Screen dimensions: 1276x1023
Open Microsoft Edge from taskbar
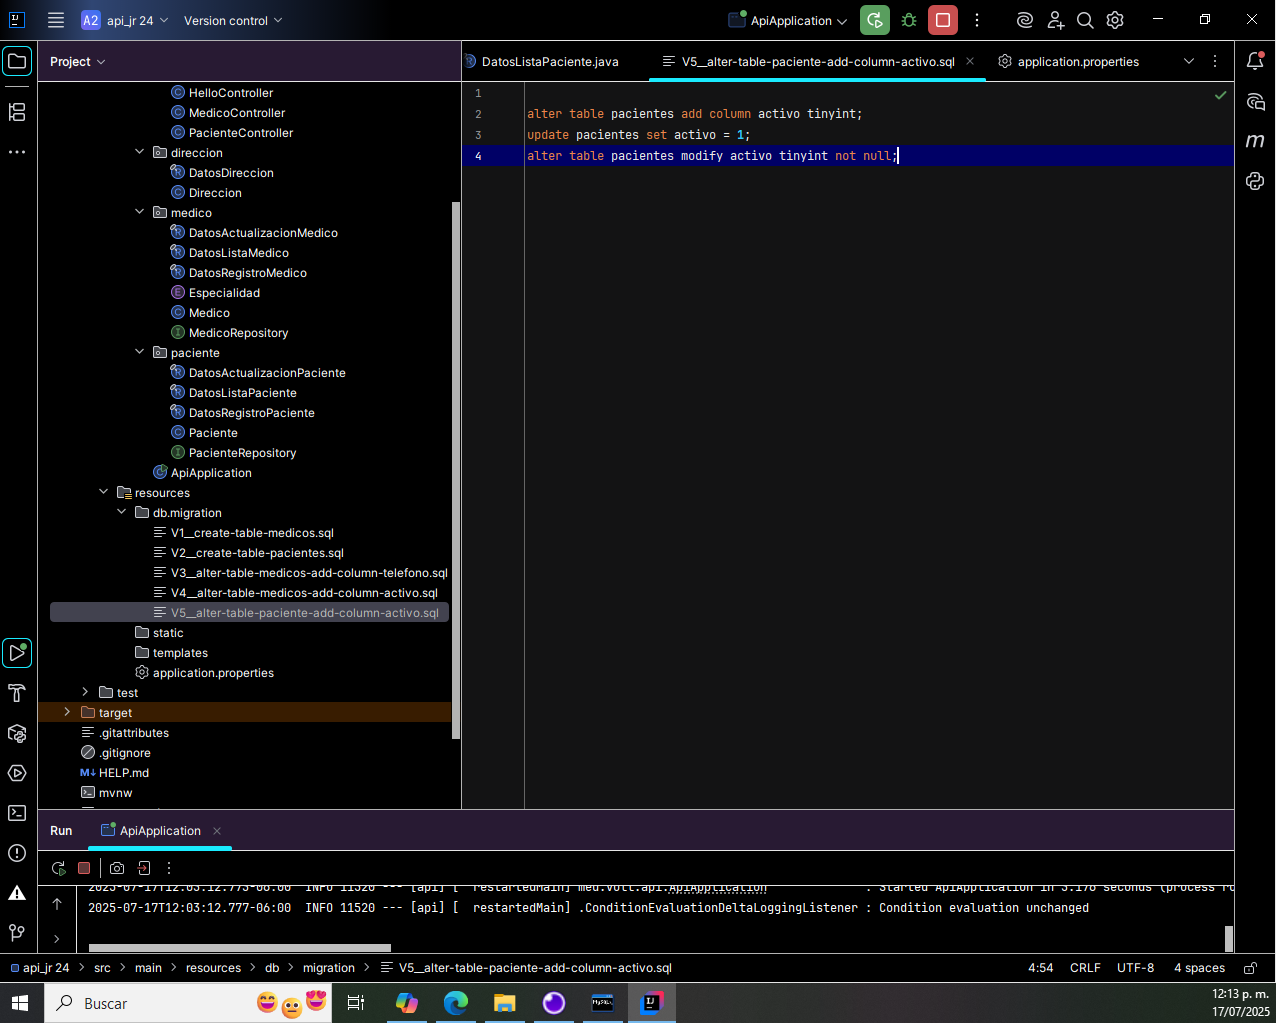click(x=455, y=1003)
